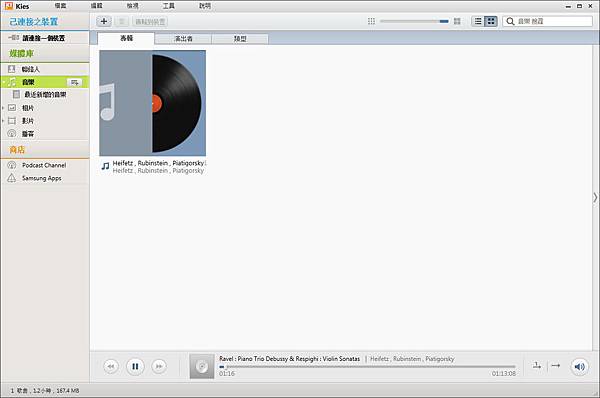
Task: Click the plus add-music button
Action: pos(104,21)
